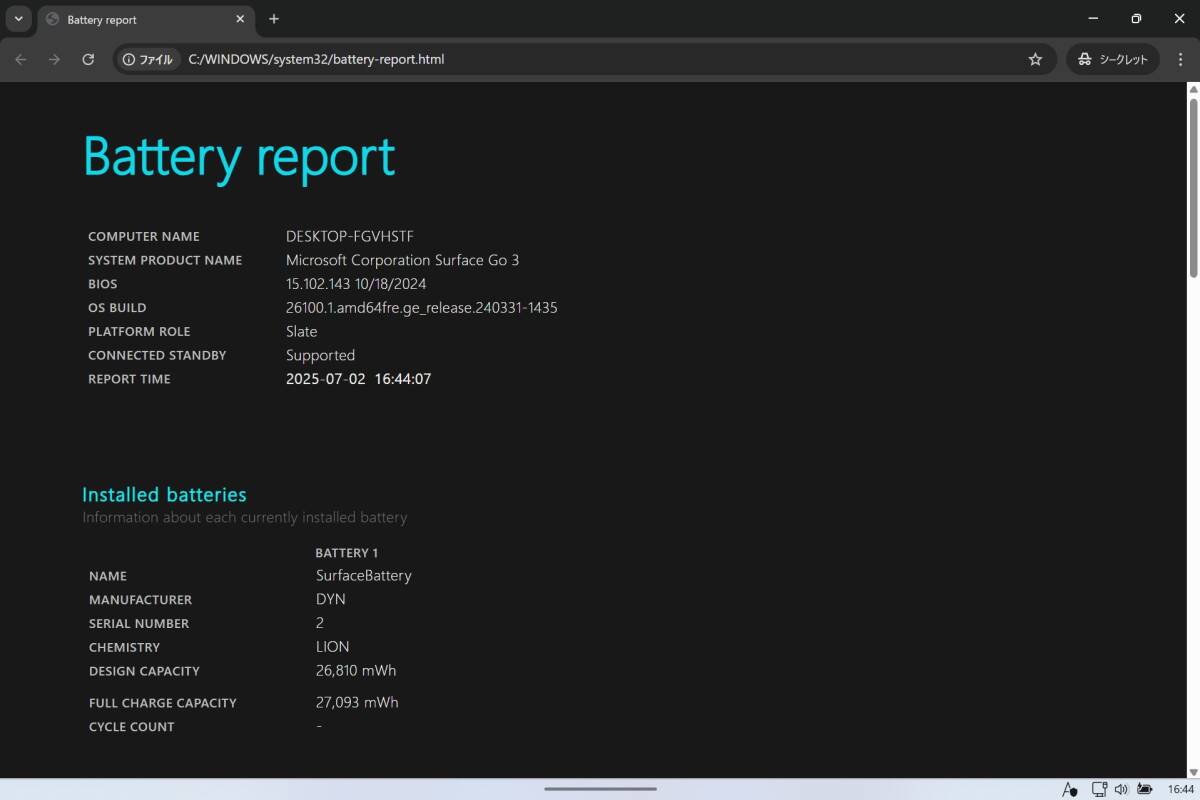Select the Battery report browser tab
The height and width of the screenshot is (800, 1200).
click(146, 19)
